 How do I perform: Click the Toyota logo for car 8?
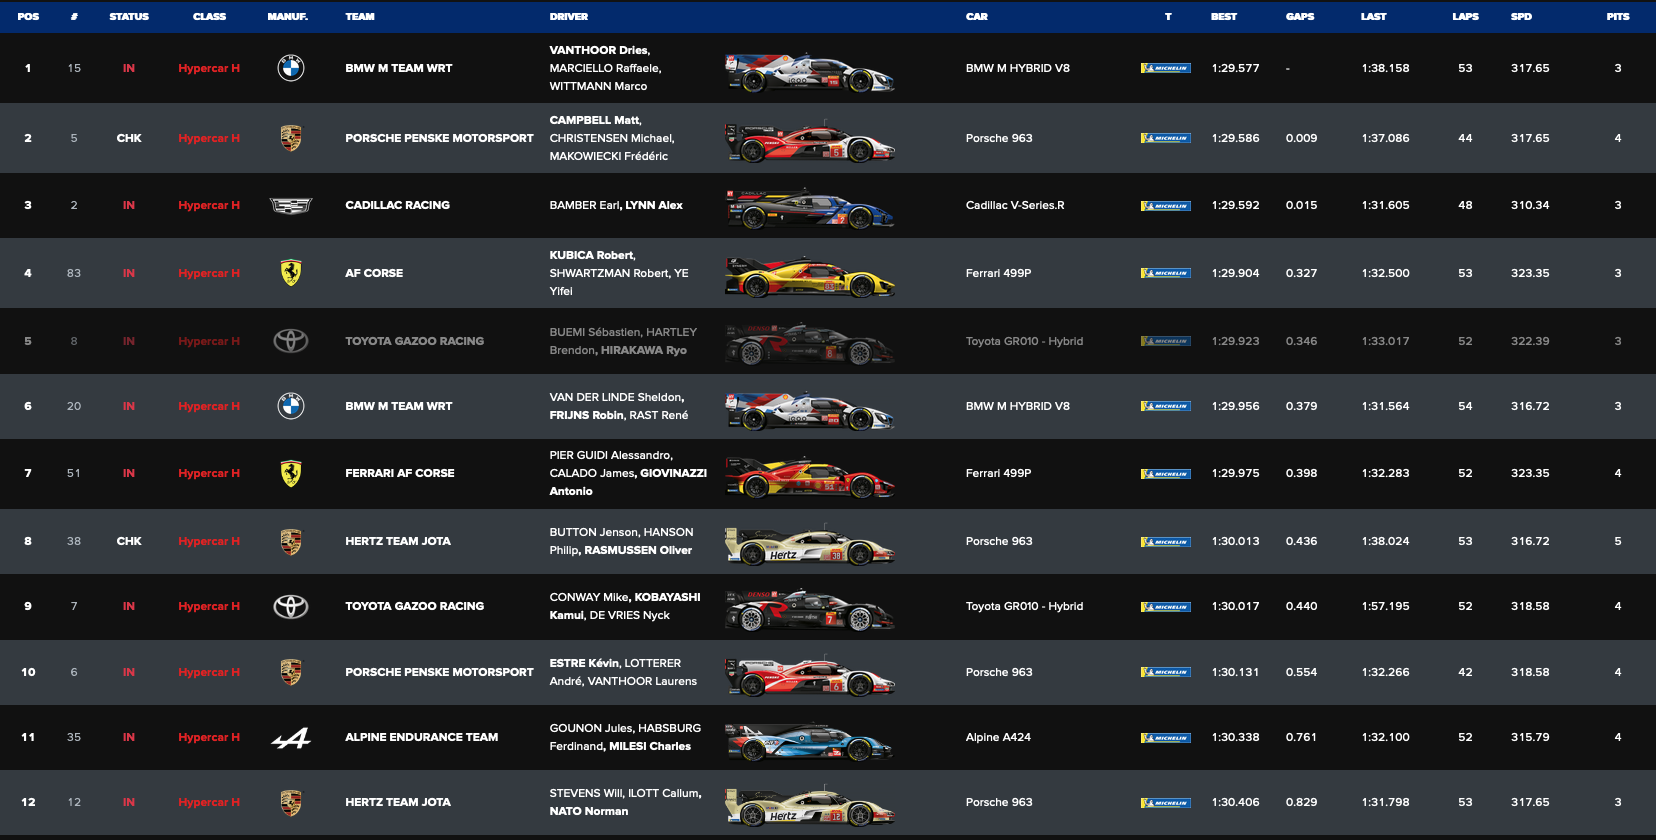(291, 341)
